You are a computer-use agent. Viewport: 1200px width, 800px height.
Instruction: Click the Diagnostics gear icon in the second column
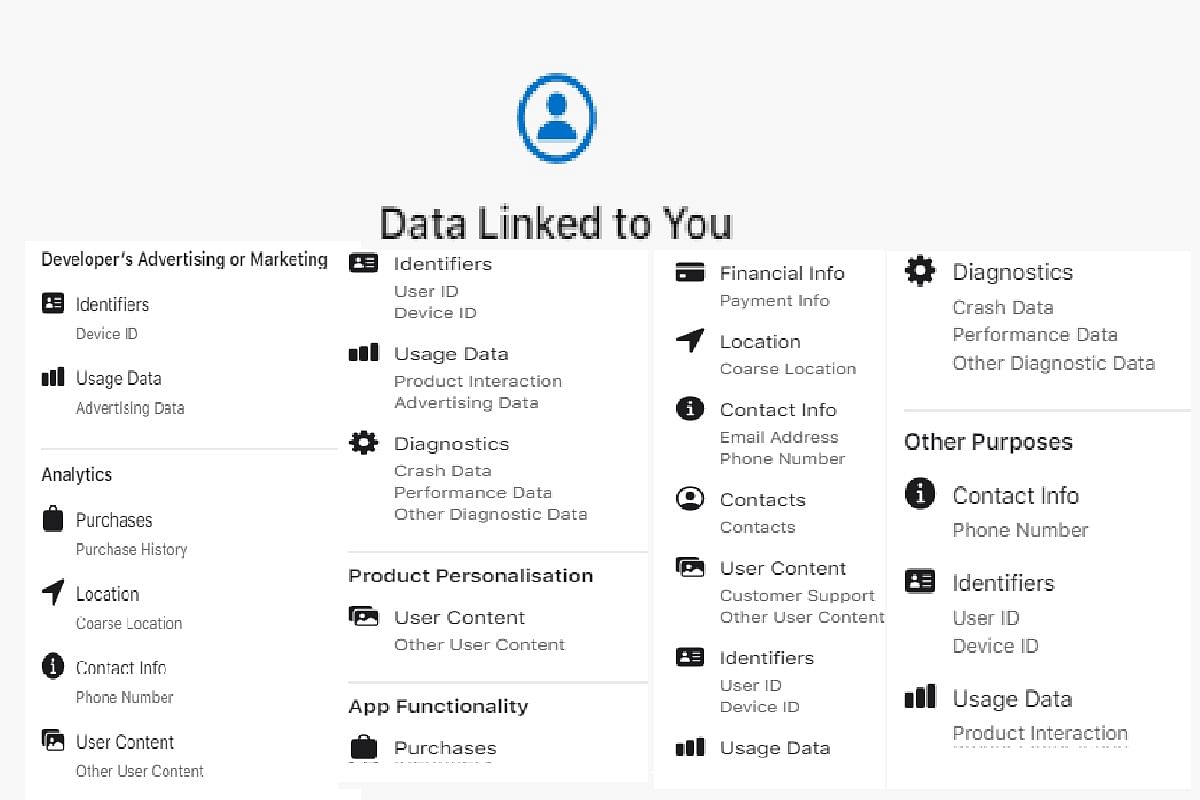363,442
